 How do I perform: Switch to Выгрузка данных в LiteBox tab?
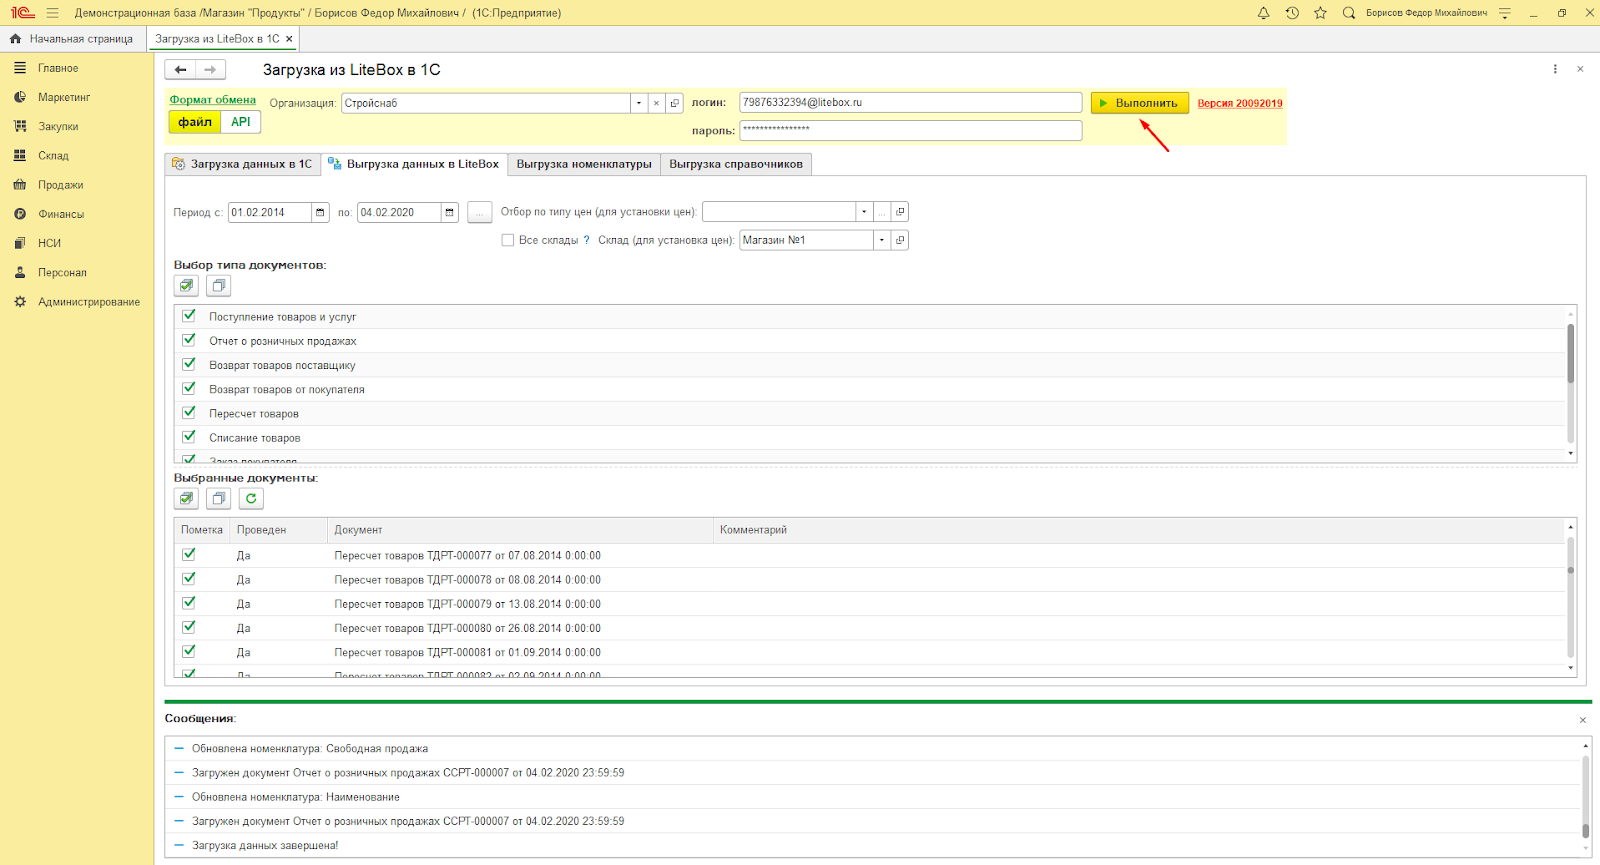[414, 164]
